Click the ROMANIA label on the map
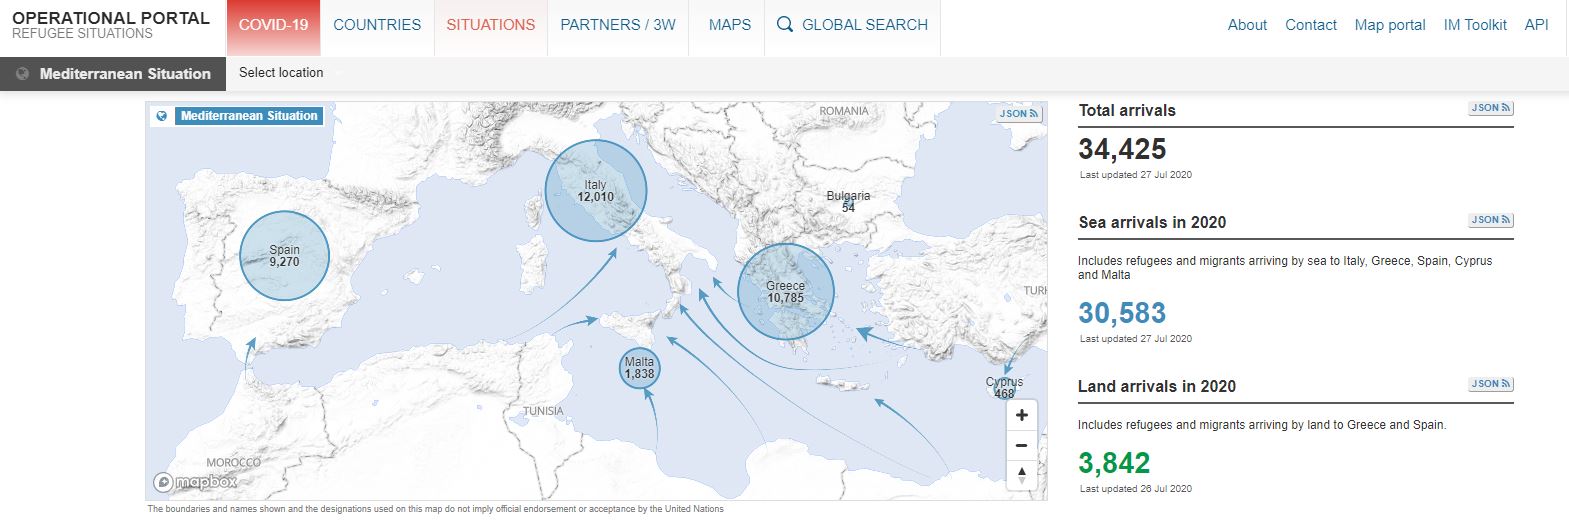 pyautogui.click(x=844, y=111)
